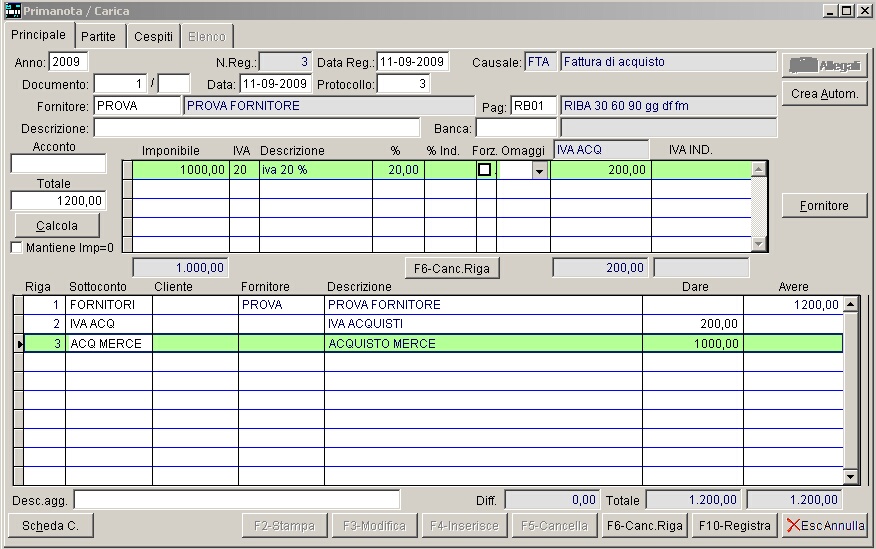Toggle the Mantiene Imp=0 checkbox
Viewport: 876px width, 549px height.
coord(17,247)
